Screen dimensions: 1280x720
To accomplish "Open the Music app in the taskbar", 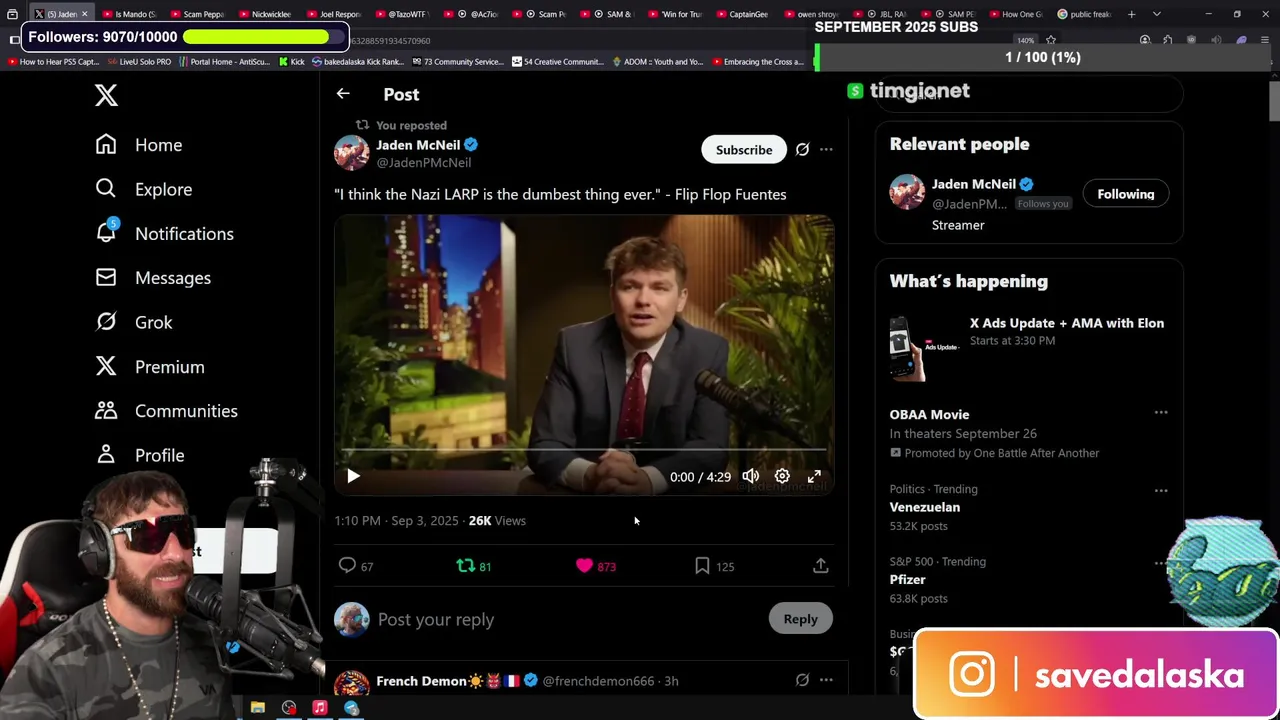I will [x=320, y=708].
